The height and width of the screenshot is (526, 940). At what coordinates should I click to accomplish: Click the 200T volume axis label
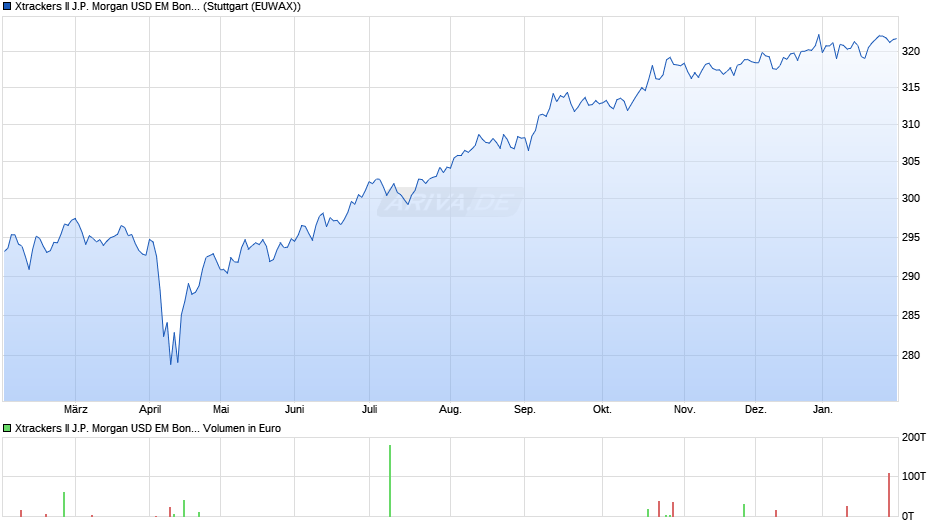coord(914,437)
